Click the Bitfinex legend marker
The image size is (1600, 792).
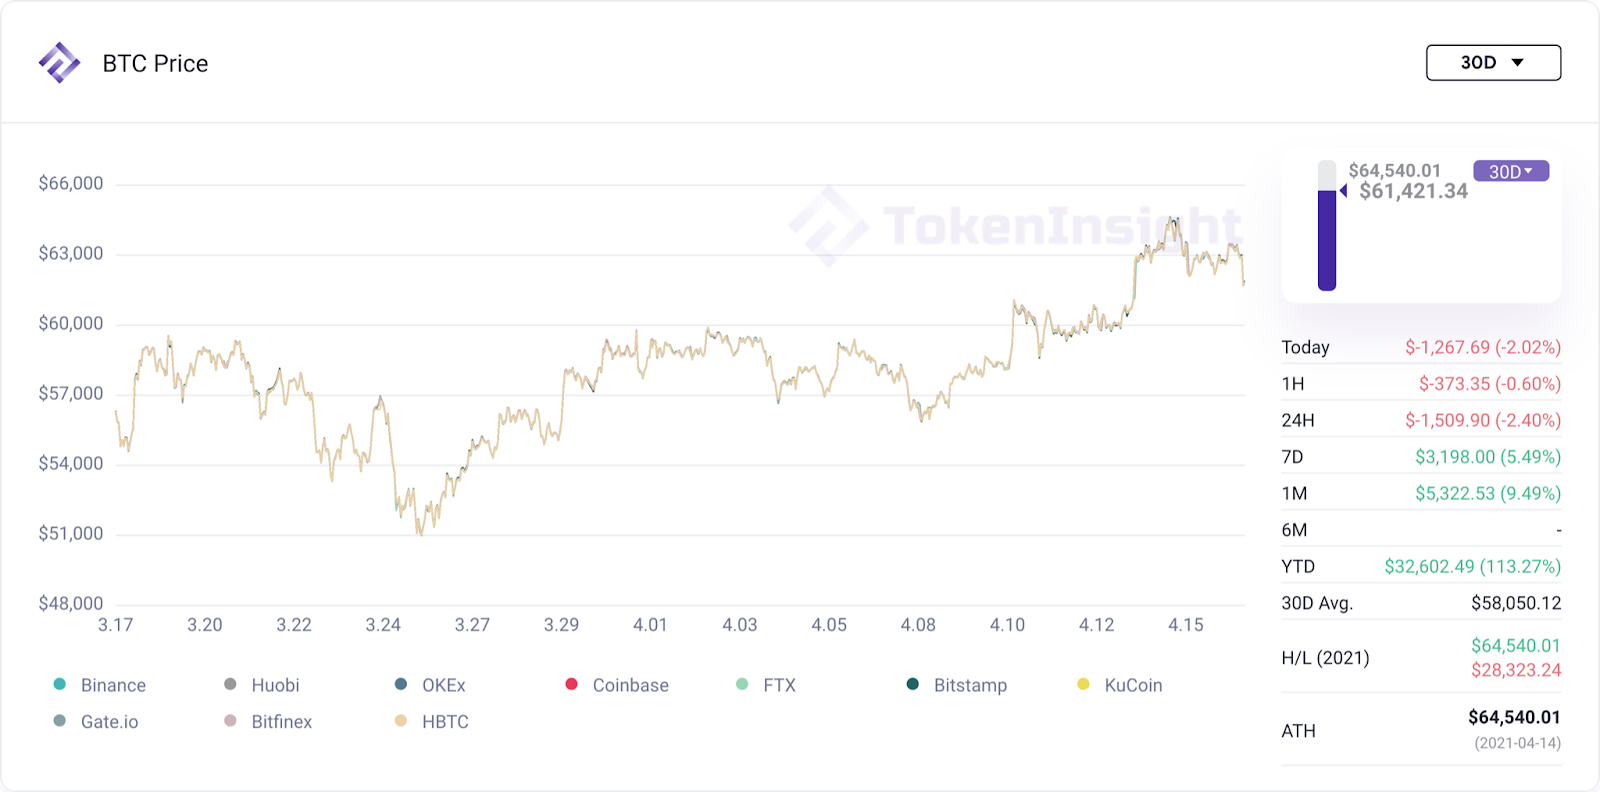(230, 721)
